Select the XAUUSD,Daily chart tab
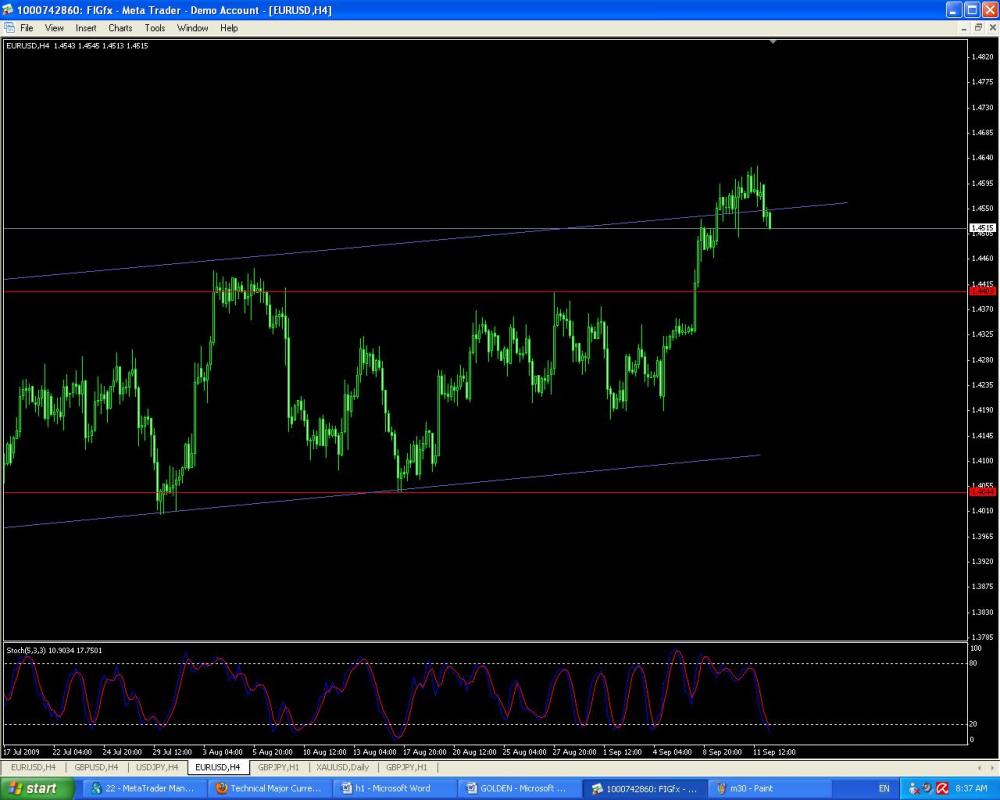This screenshot has width=1000, height=800. 343,767
